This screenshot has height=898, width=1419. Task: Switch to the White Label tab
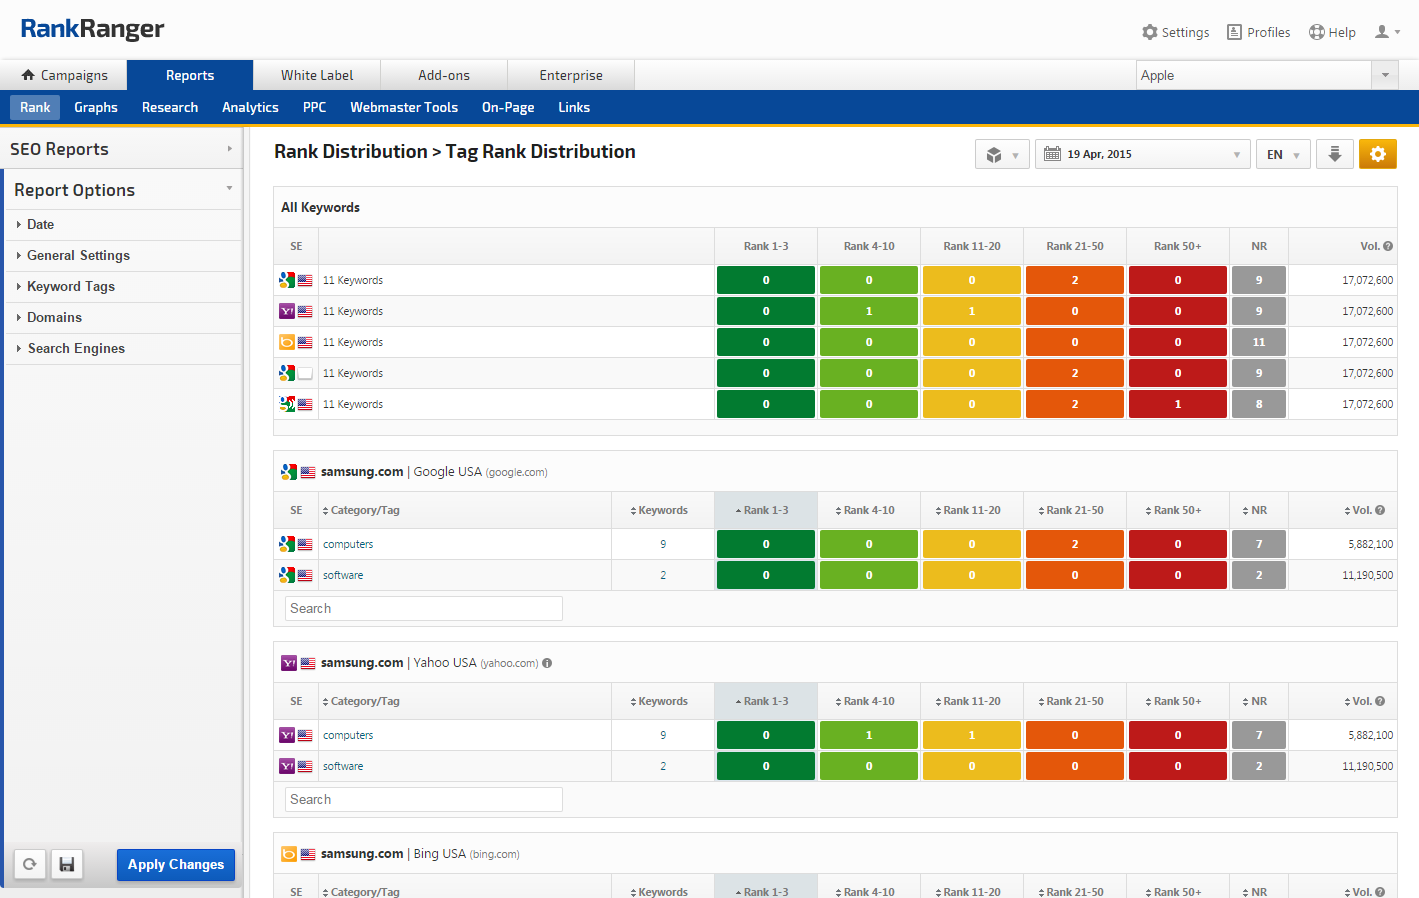(x=317, y=75)
